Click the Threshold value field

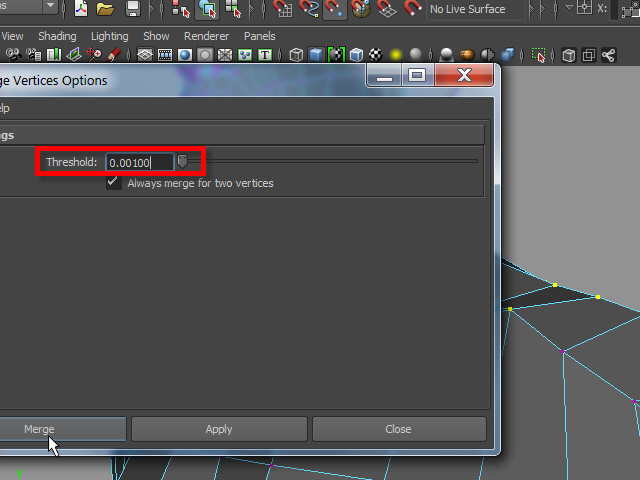pos(140,162)
